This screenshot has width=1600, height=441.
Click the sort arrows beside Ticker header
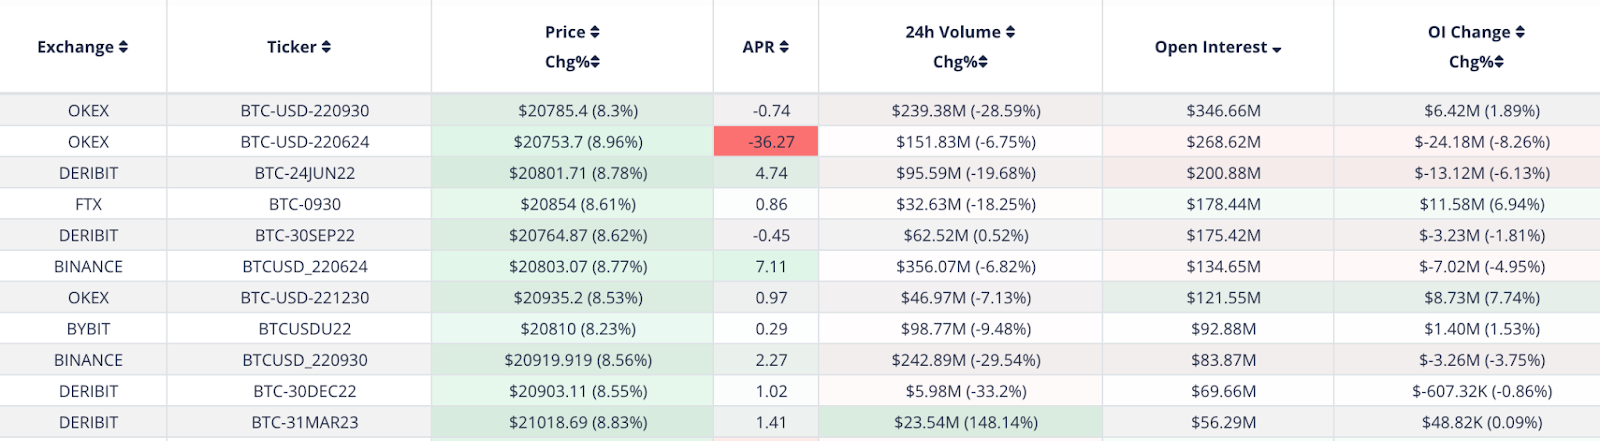point(326,47)
